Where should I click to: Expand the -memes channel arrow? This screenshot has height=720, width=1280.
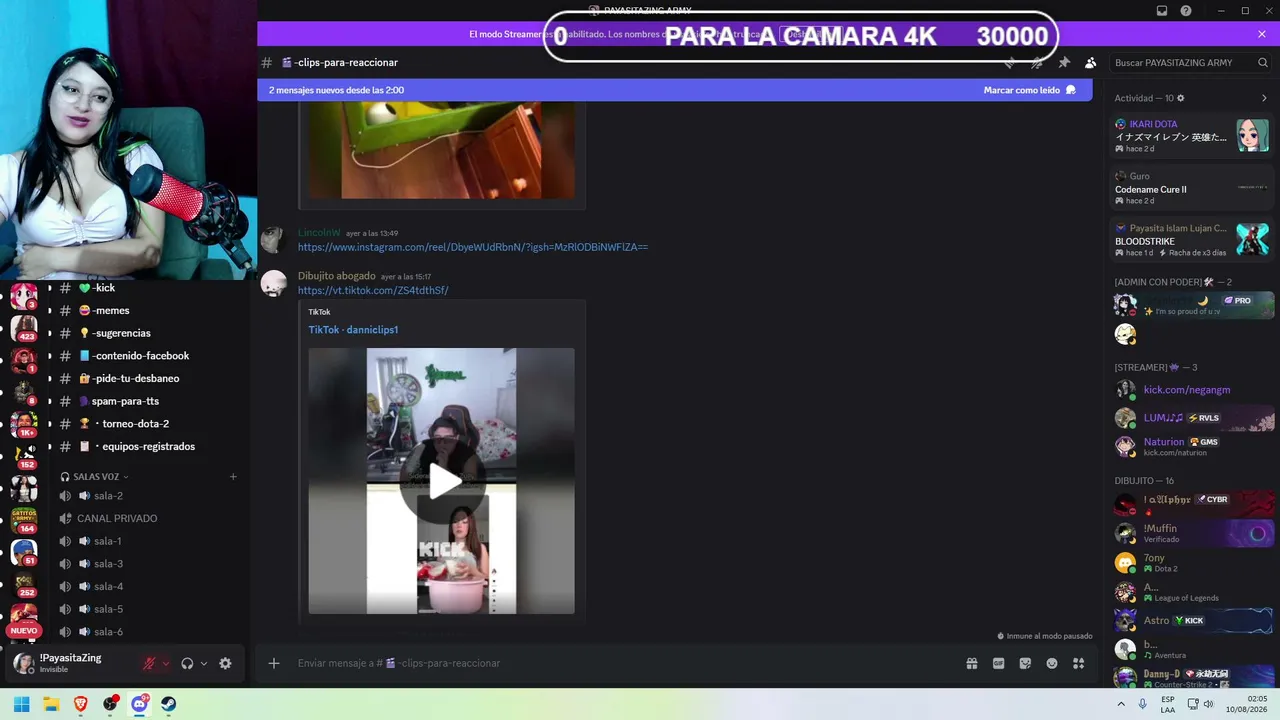coord(50,310)
